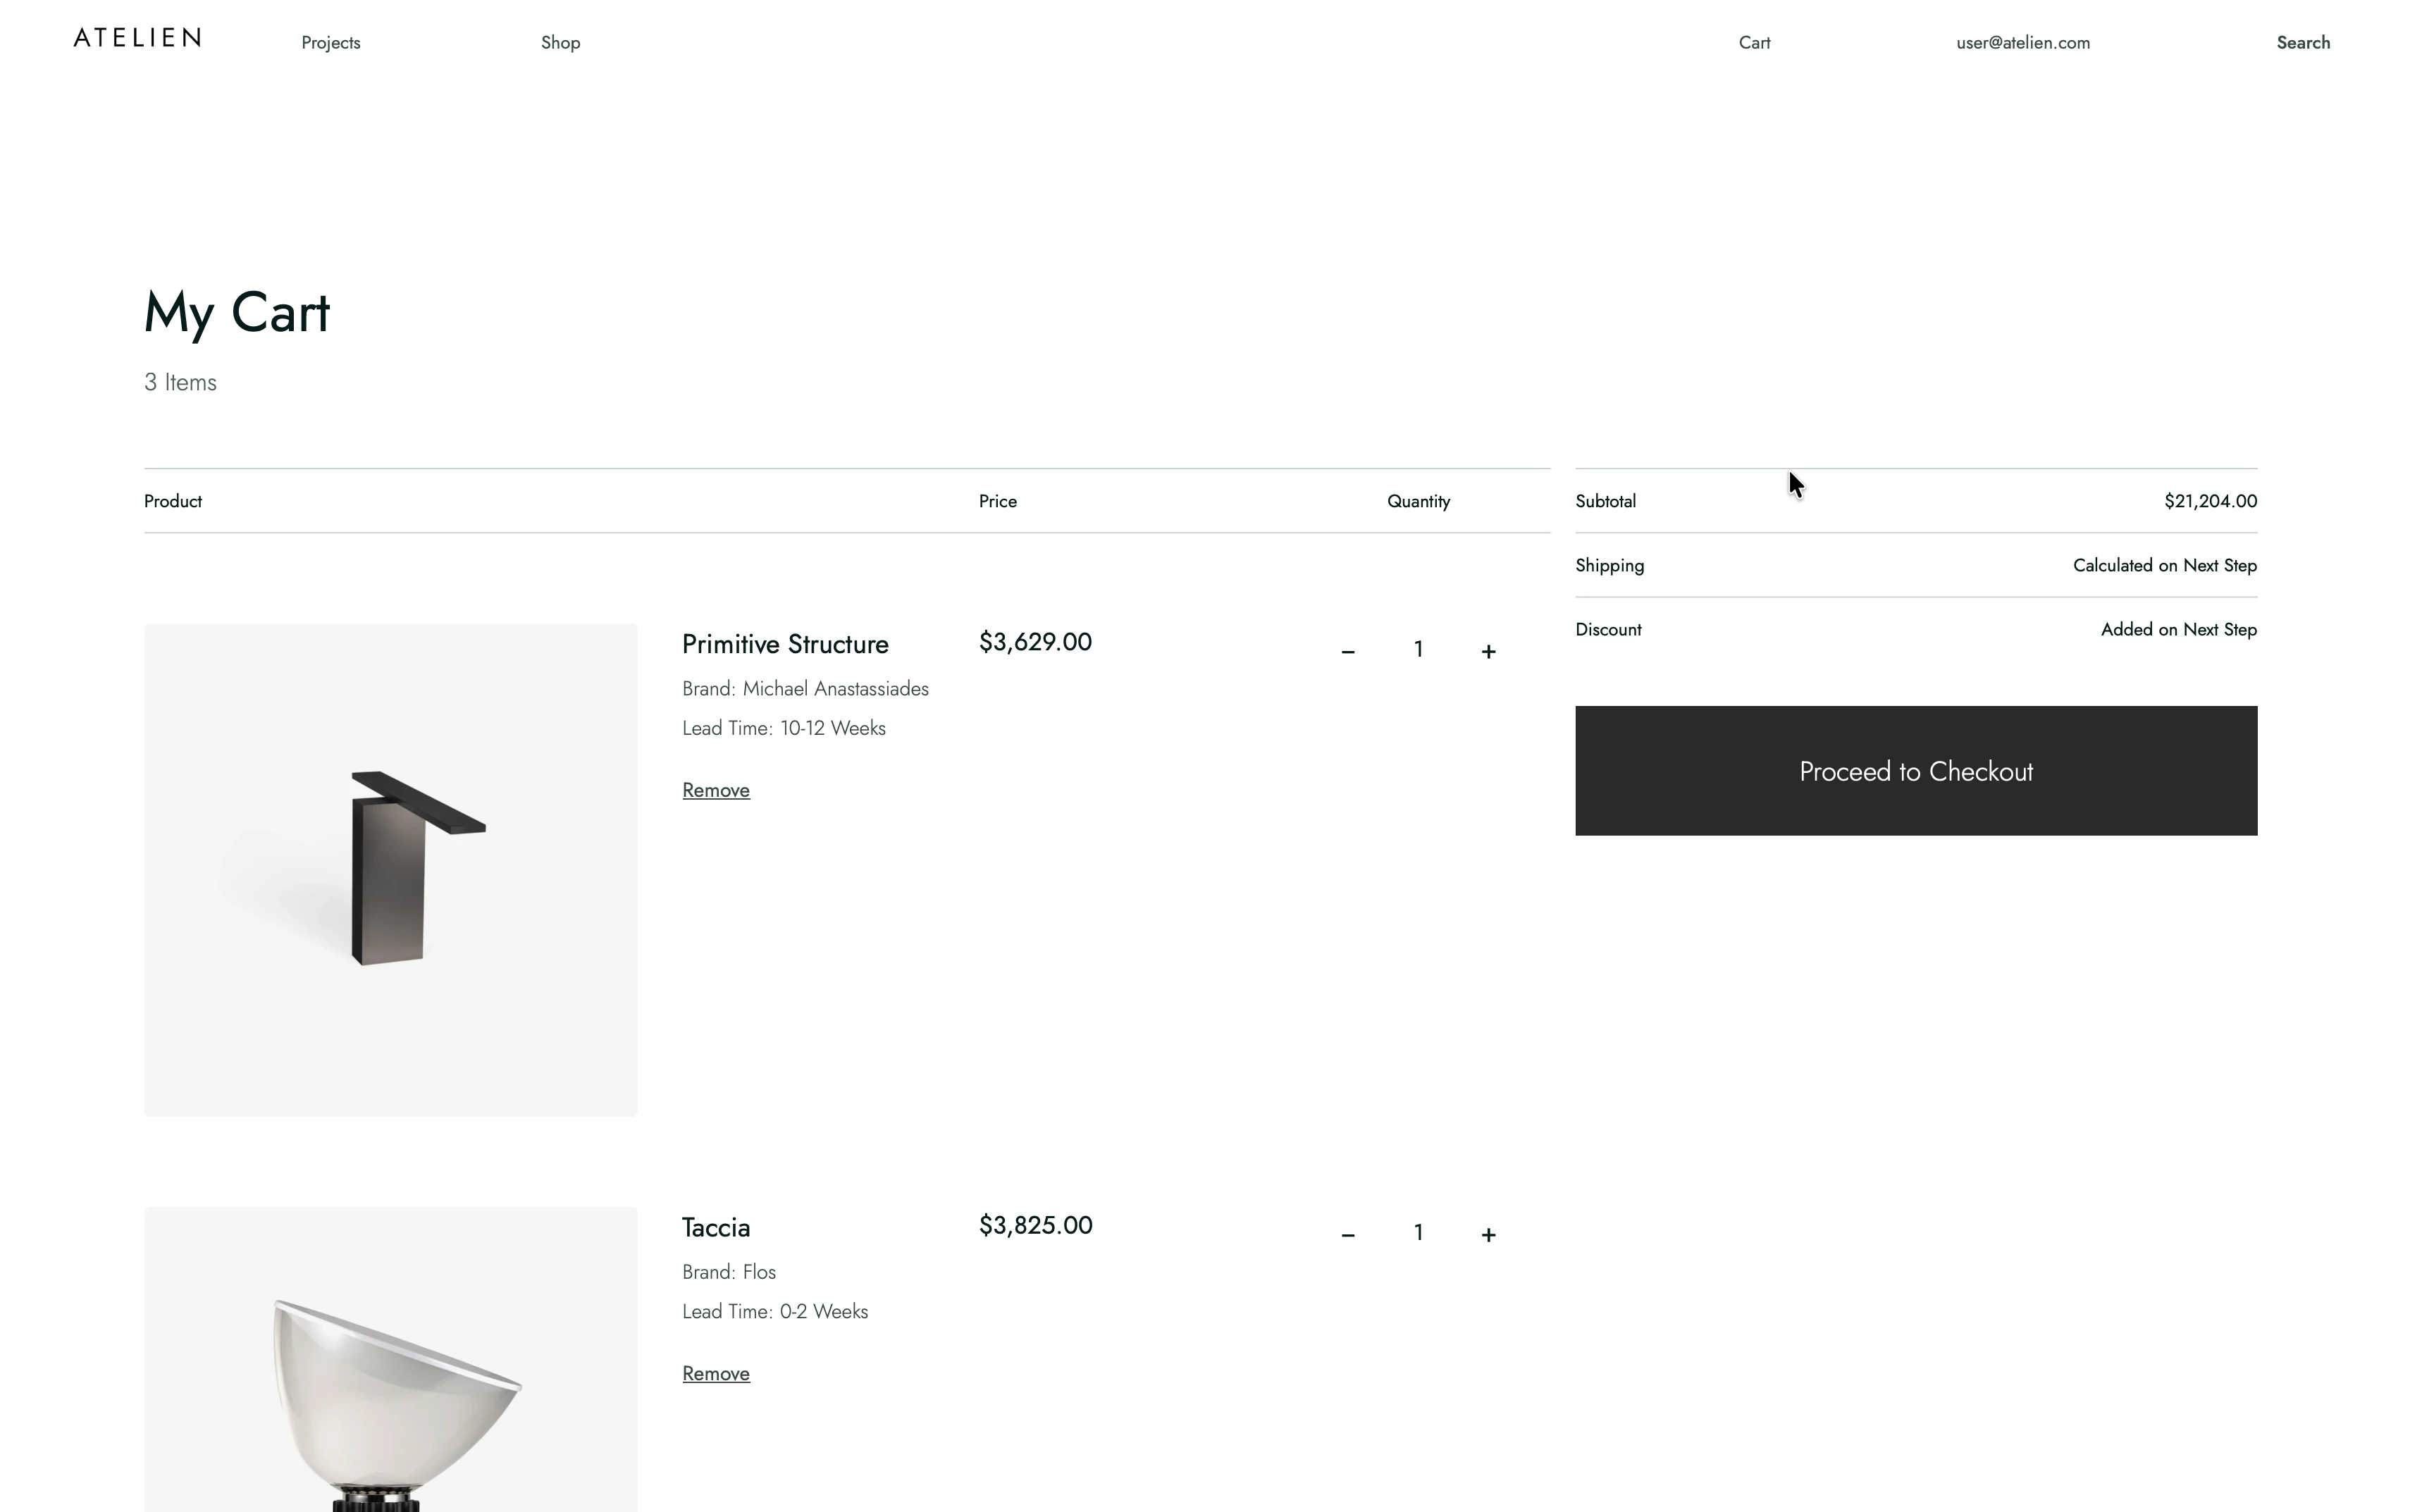The image size is (2410, 1512).
Task: Open the Projects menu item
Action: coord(331,43)
